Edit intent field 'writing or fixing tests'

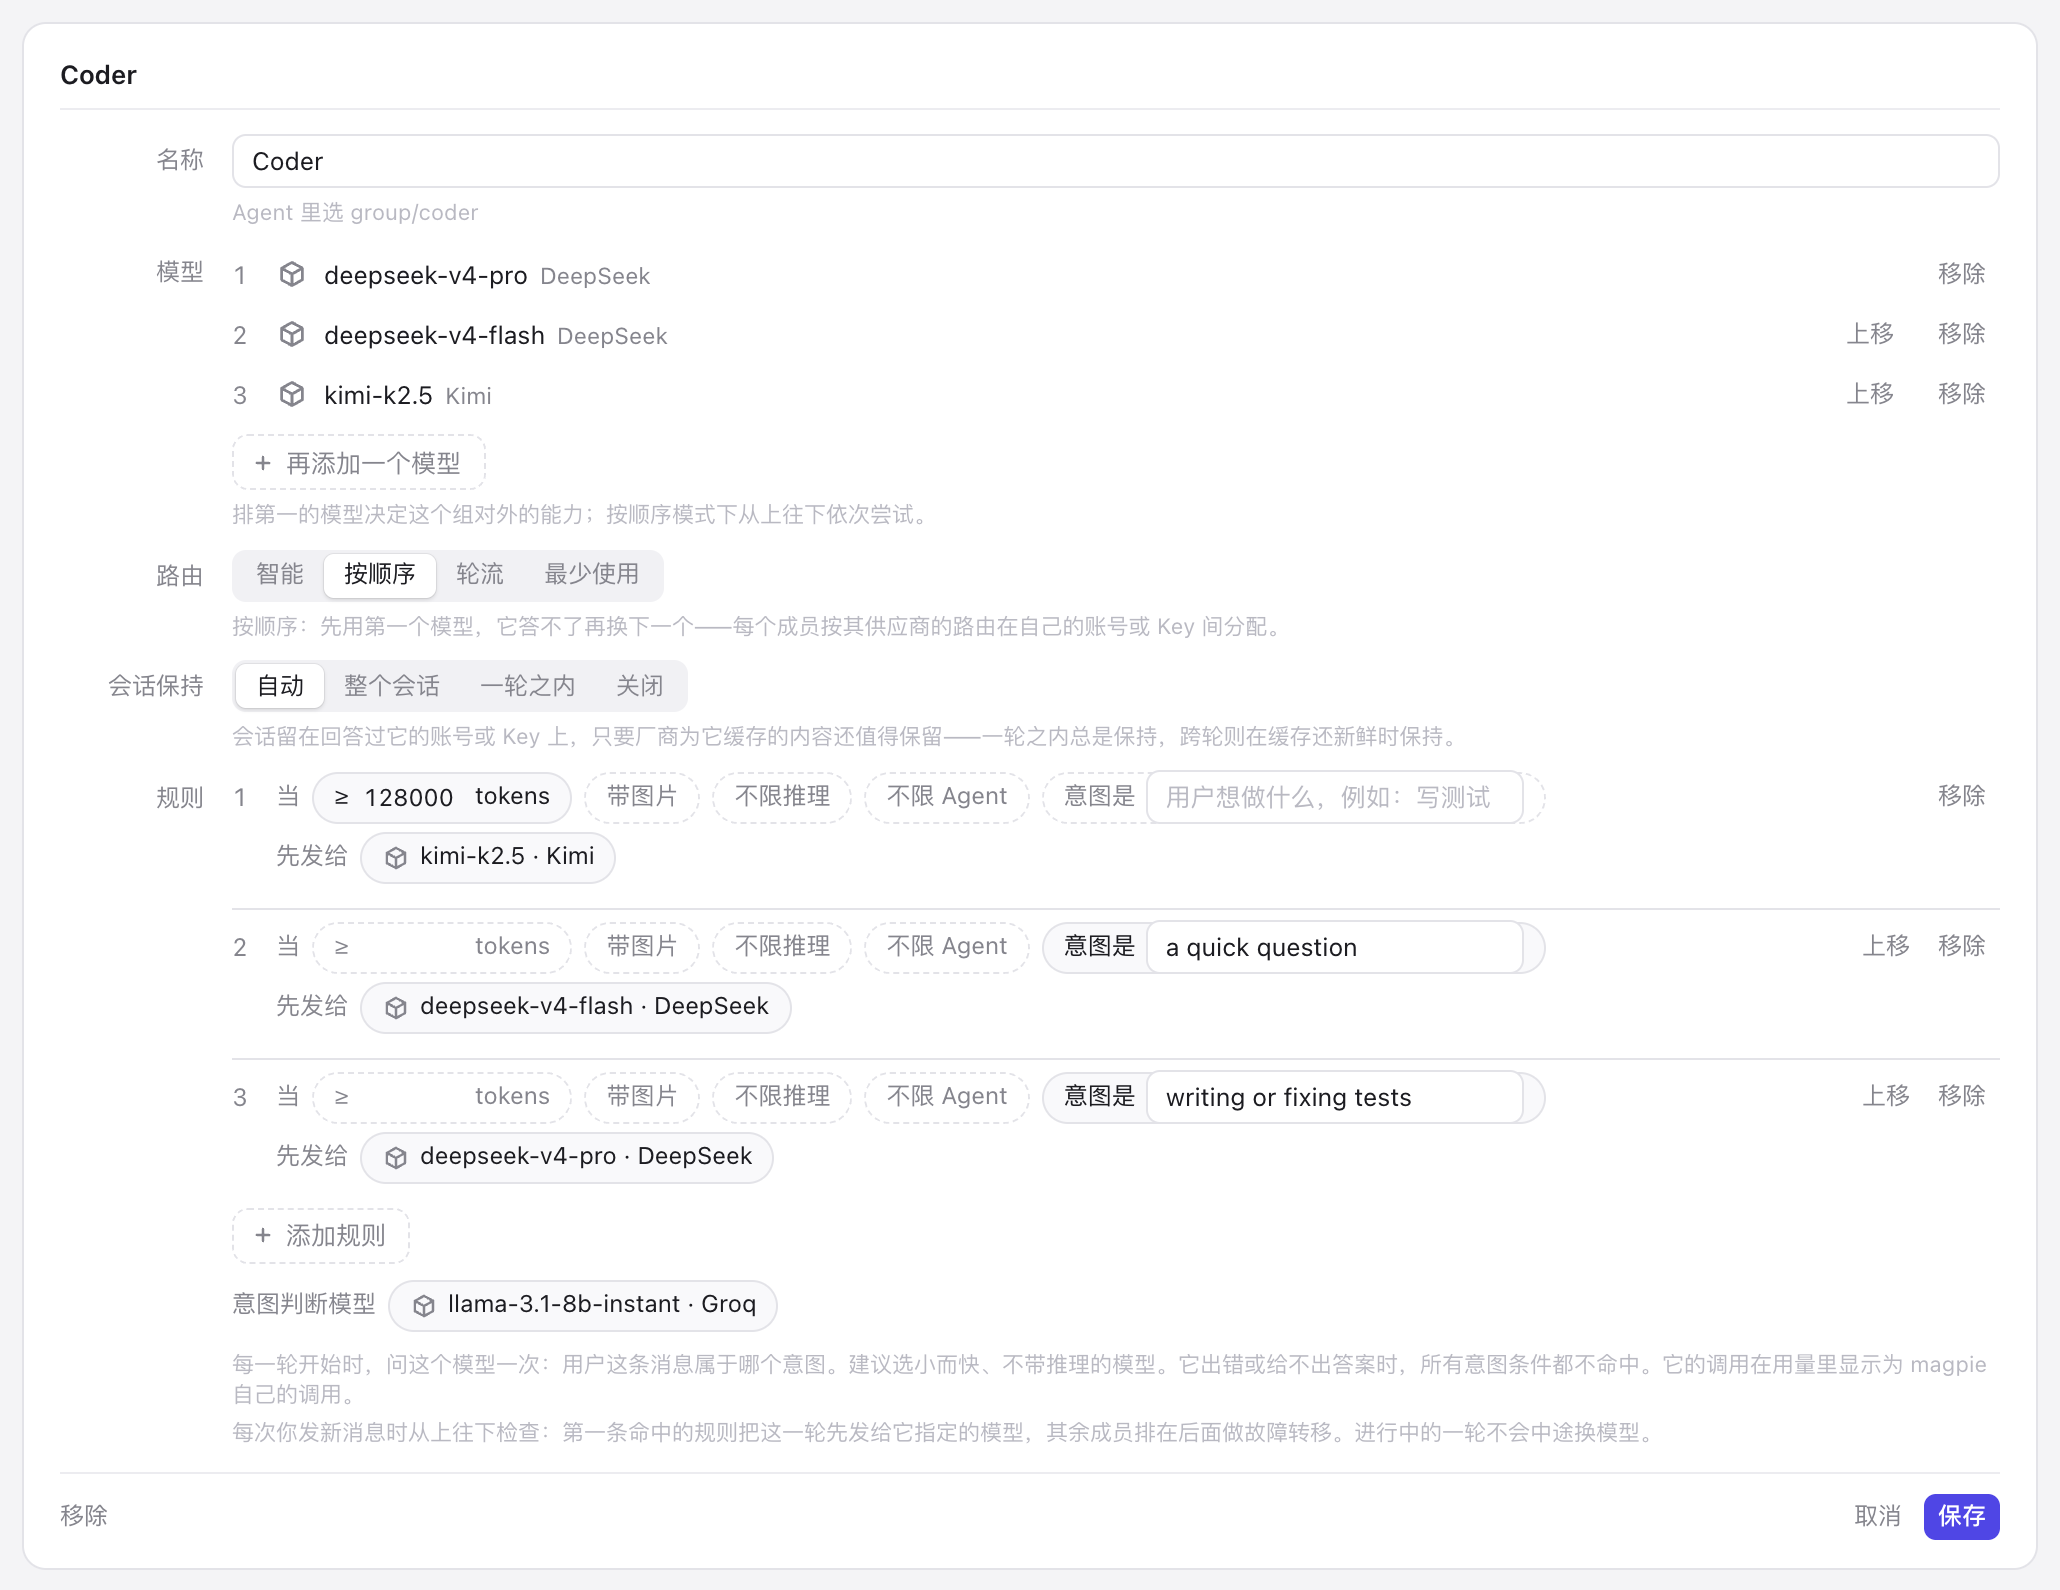coord(1334,1097)
